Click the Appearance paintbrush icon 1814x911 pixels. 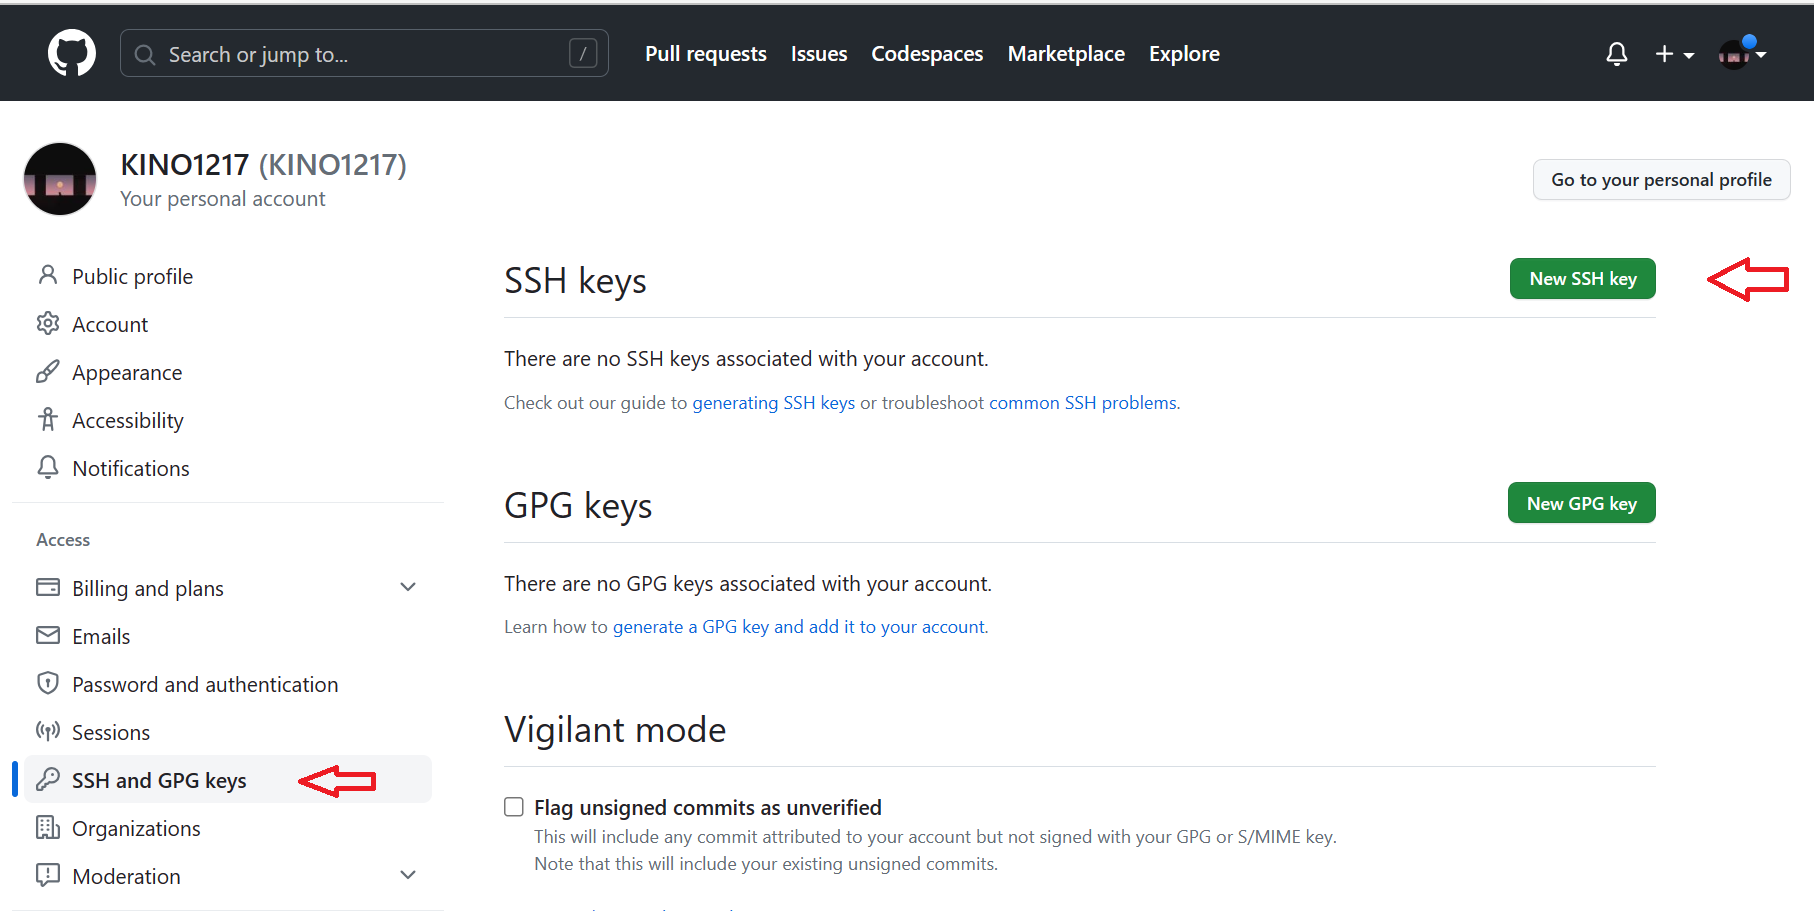pyautogui.click(x=47, y=372)
